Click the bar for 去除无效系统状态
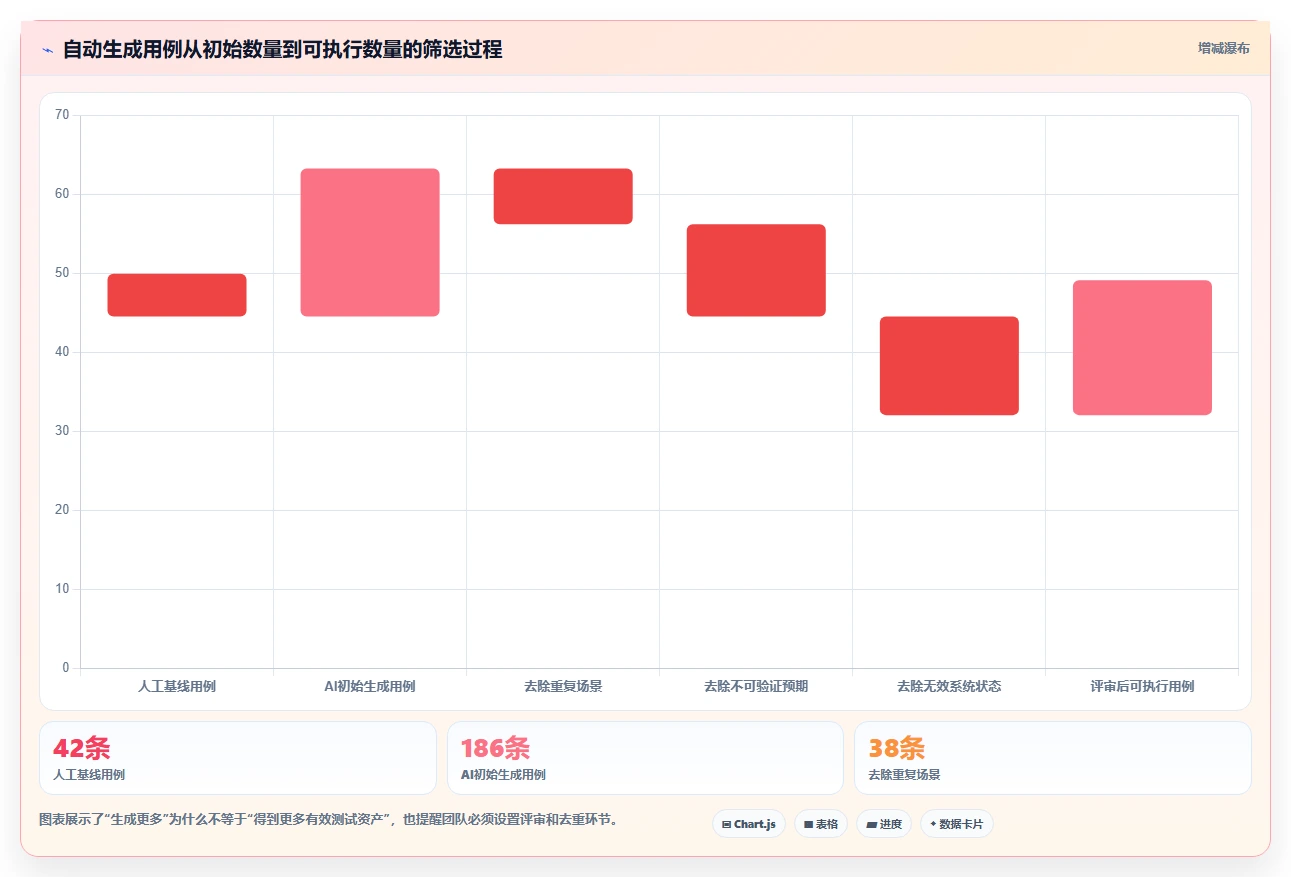1291x877 pixels. click(x=949, y=366)
